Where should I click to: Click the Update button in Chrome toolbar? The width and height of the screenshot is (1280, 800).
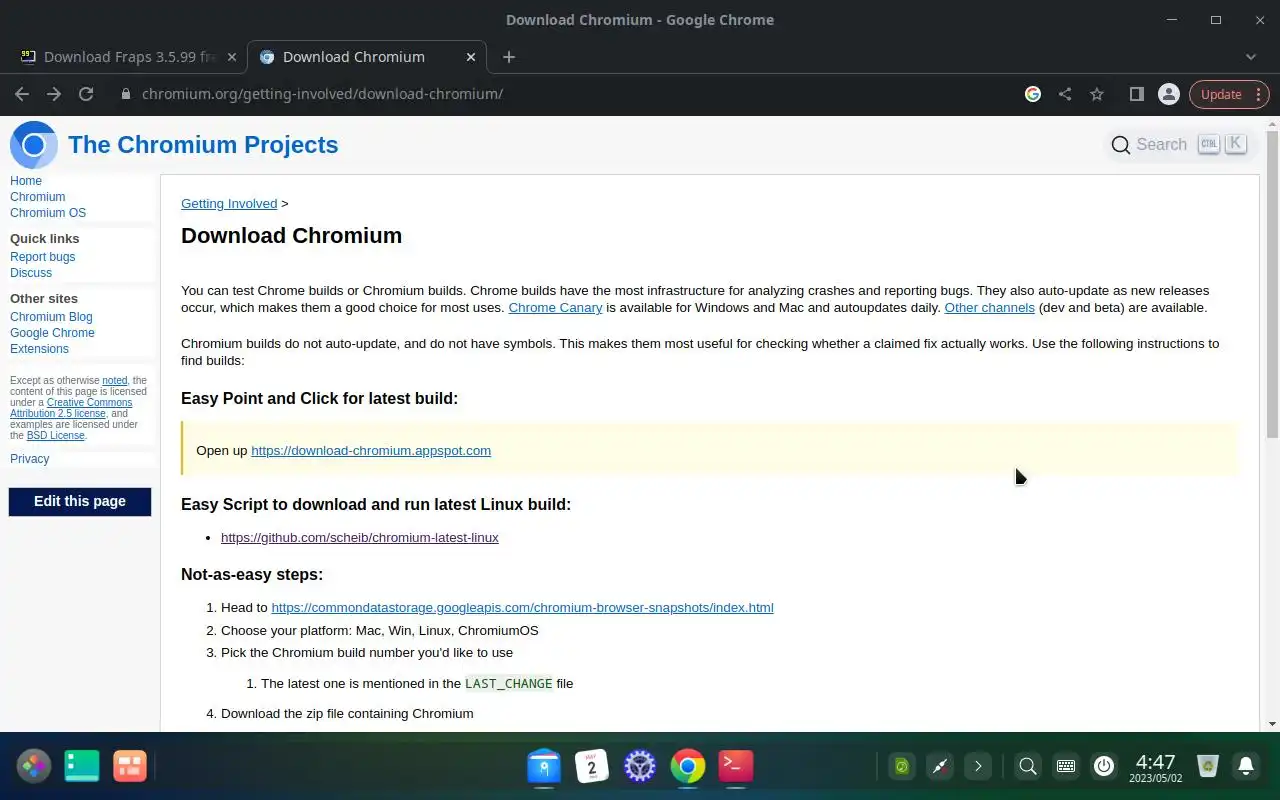pyautogui.click(x=1229, y=94)
